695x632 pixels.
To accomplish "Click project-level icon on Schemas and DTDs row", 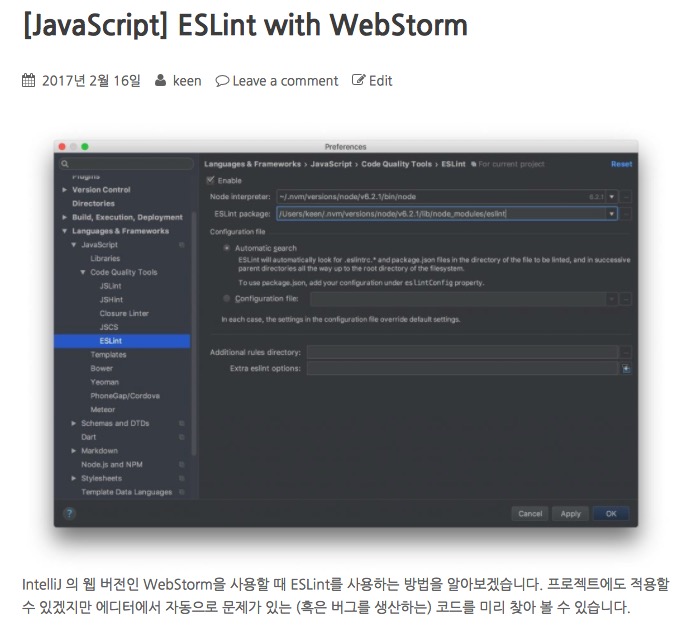I will coord(181,423).
